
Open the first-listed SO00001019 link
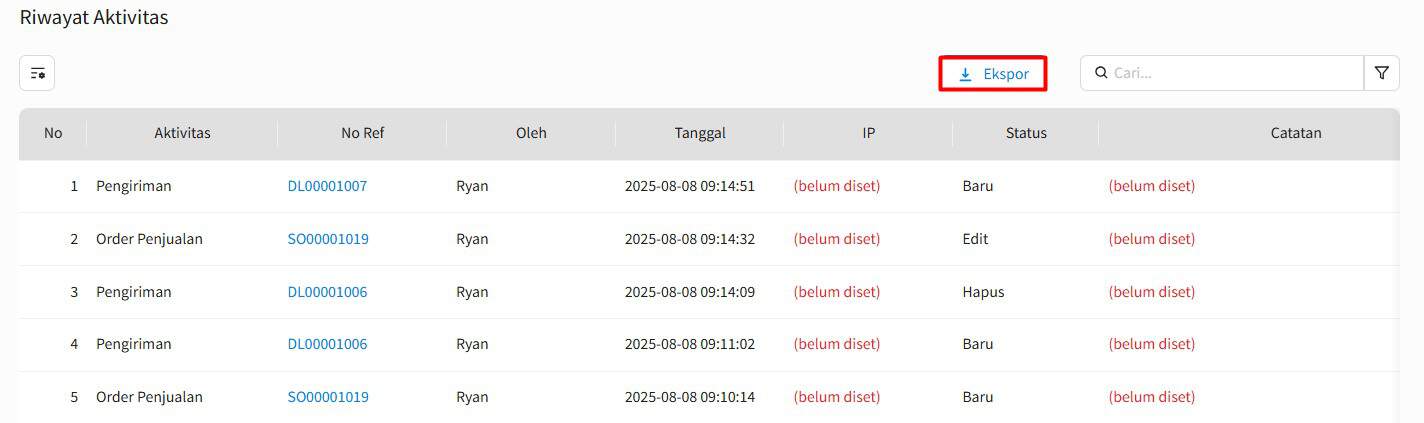328,239
